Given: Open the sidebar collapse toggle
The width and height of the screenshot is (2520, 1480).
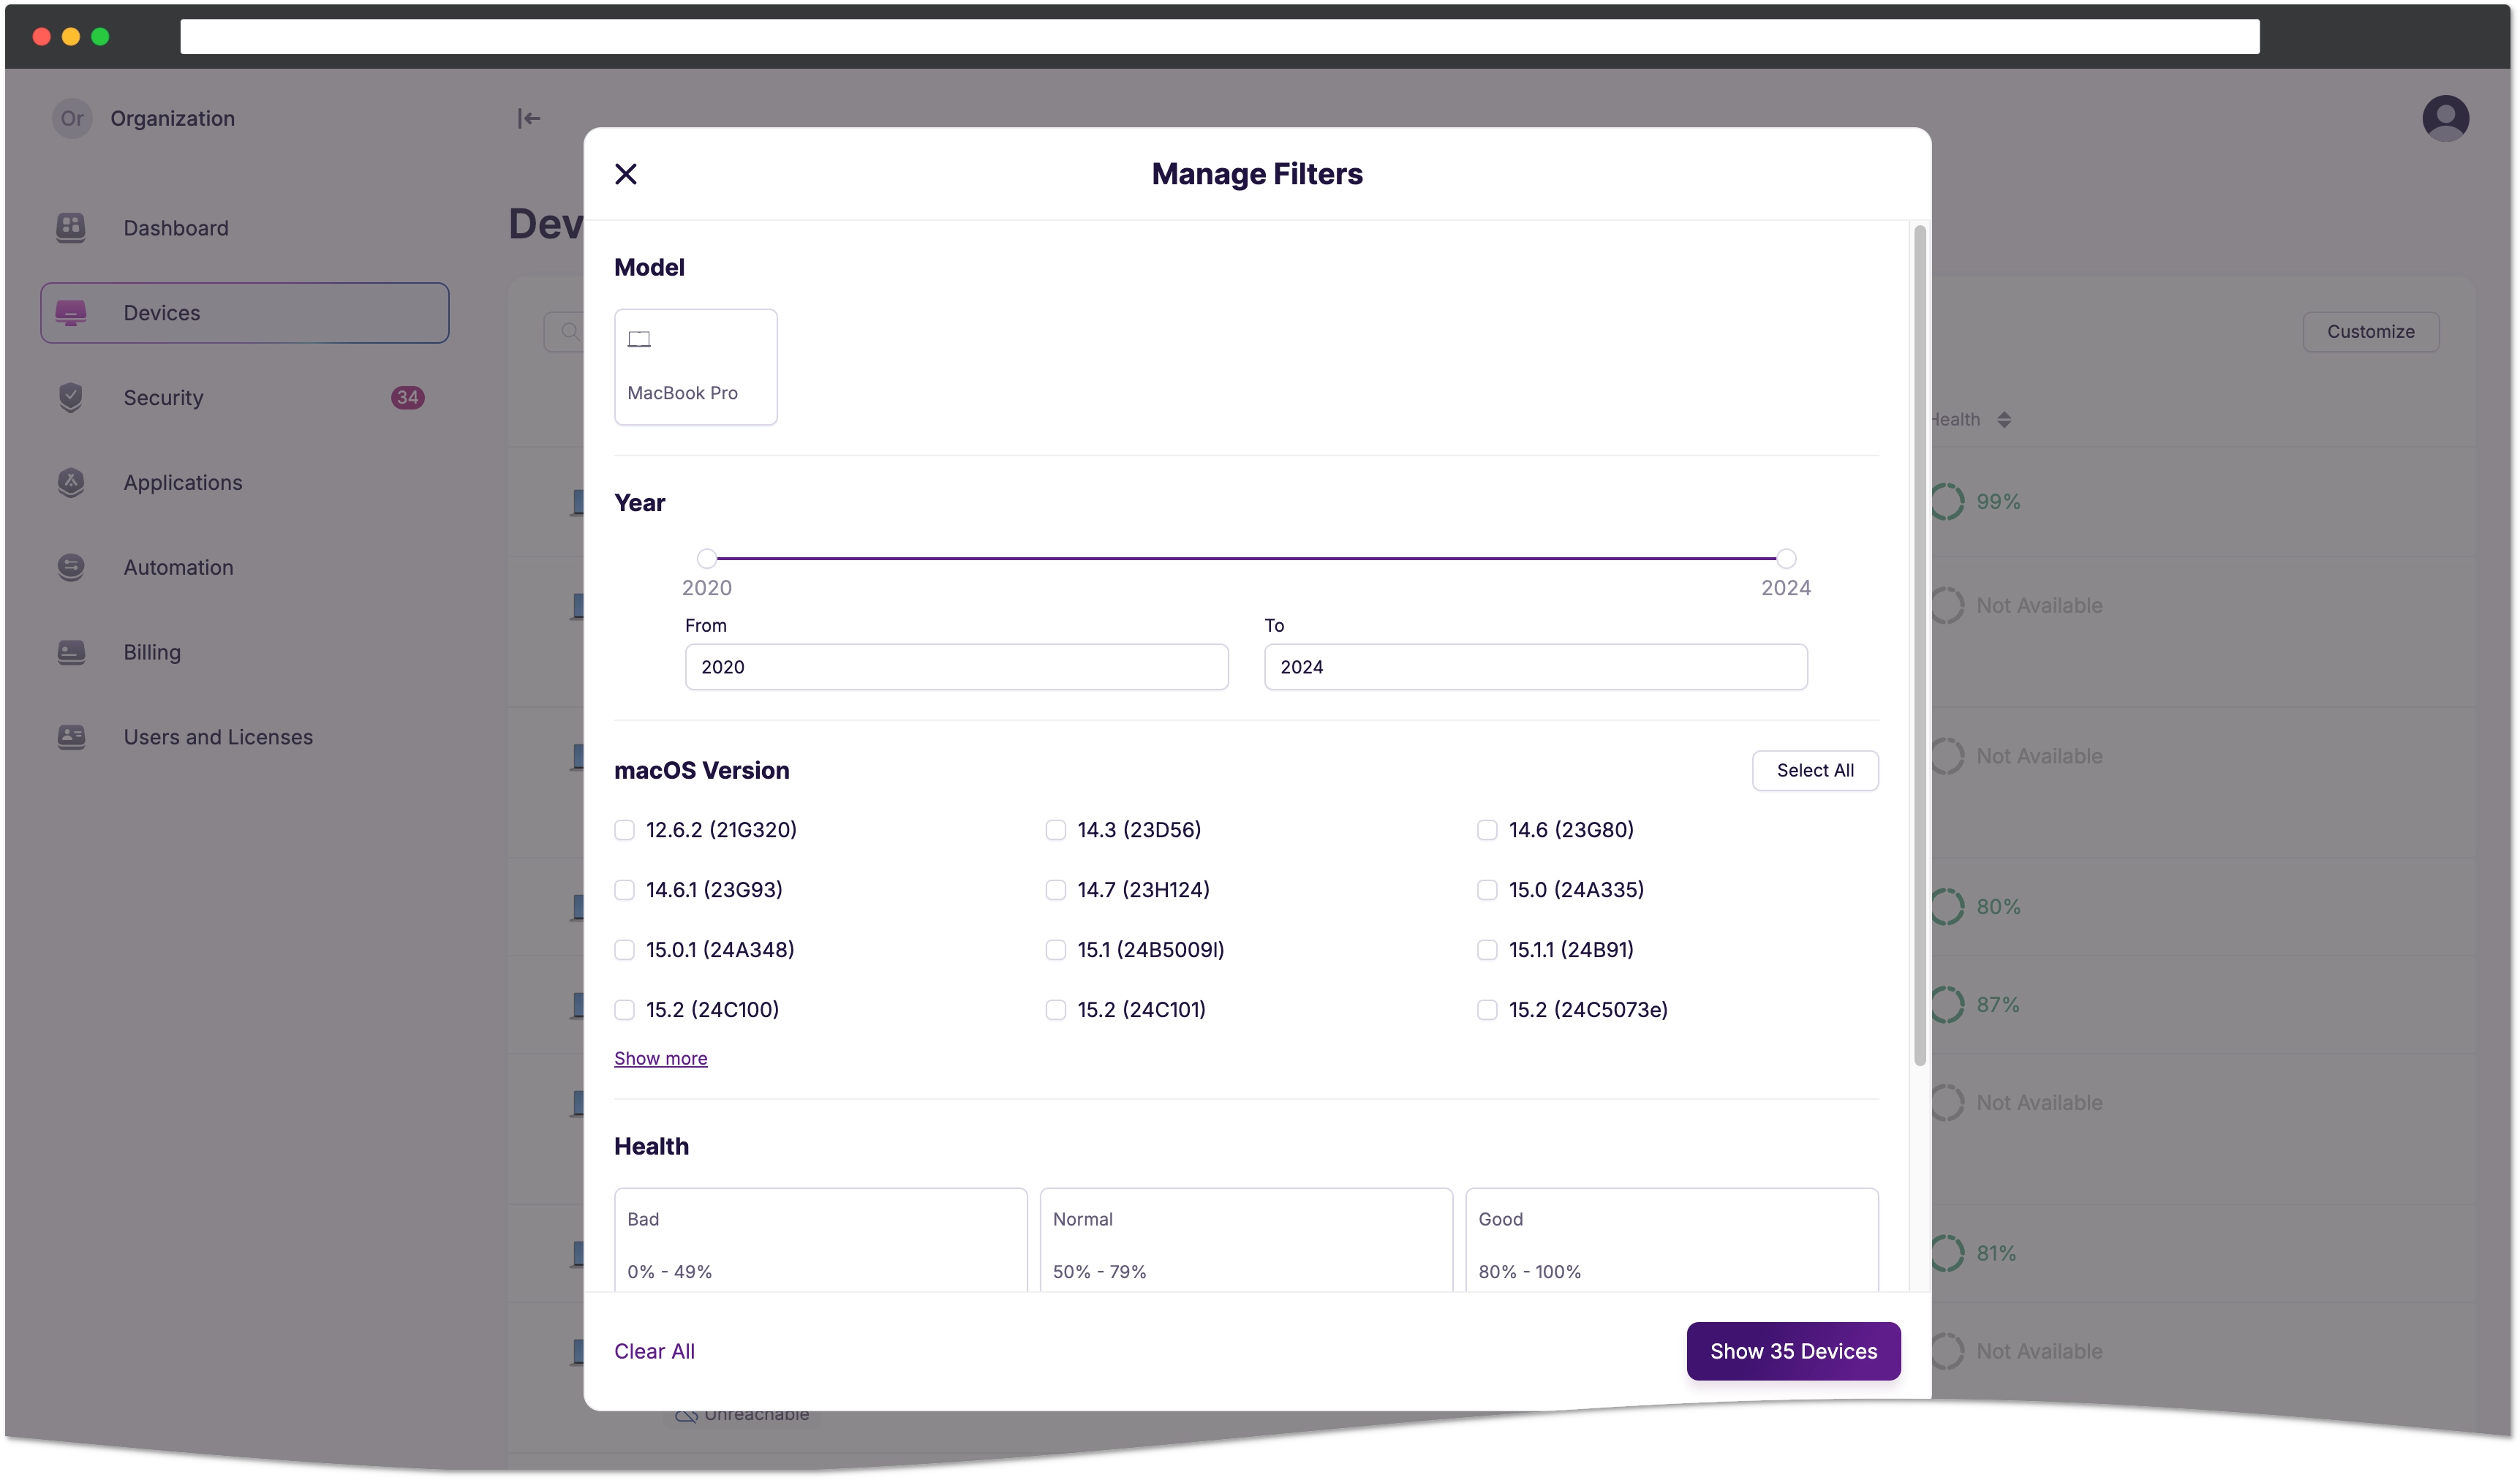Looking at the screenshot, I should coord(528,116).
